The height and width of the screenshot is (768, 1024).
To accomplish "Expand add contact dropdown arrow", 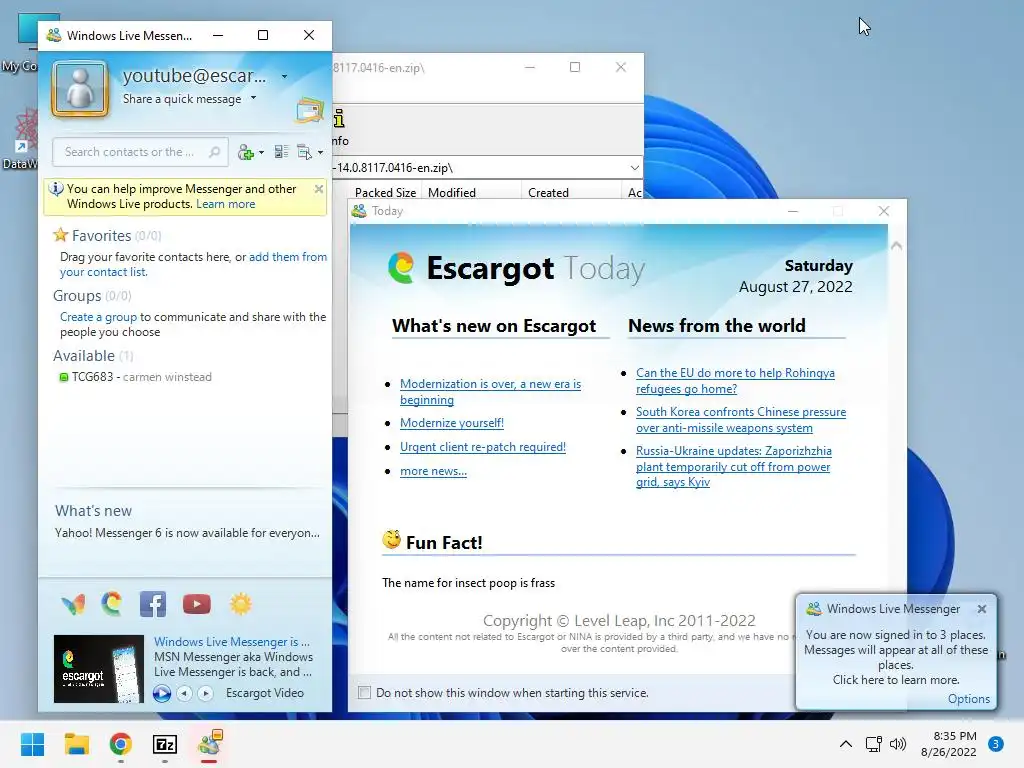I will point(261,153).
